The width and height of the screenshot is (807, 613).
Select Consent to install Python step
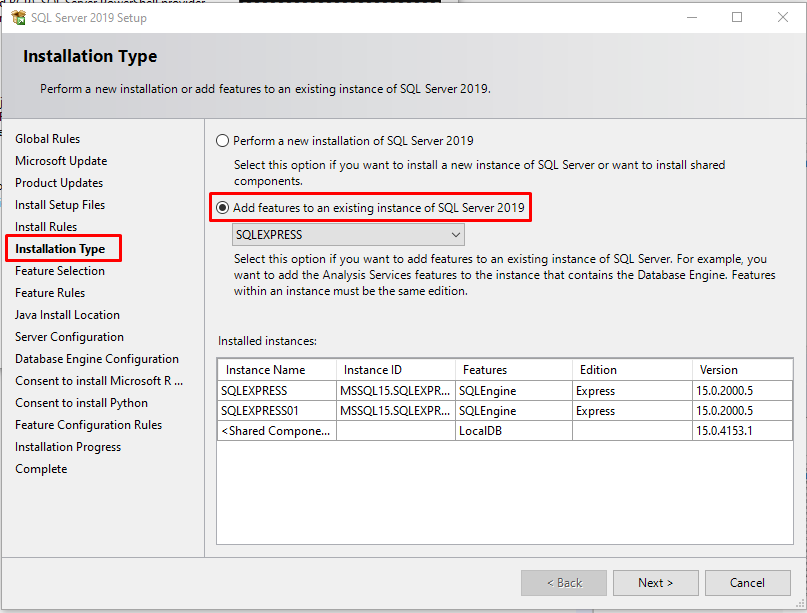(81, 403)
